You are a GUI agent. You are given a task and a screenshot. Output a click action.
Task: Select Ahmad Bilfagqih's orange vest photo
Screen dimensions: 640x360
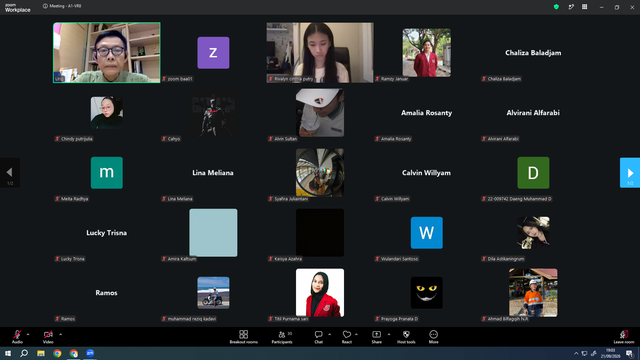533,293
